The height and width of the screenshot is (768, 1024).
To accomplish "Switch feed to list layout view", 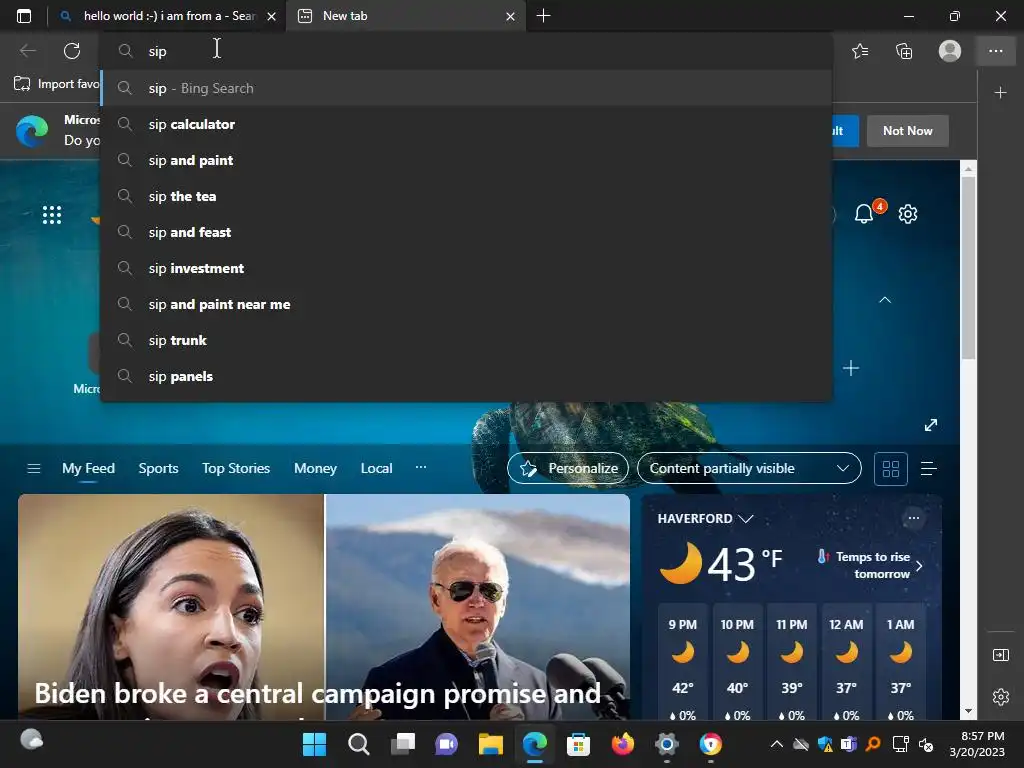I will (x=929, y=469).
